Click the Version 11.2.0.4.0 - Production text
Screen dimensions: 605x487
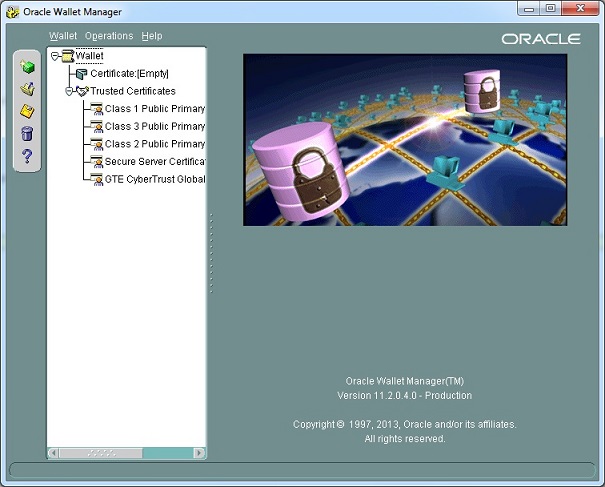pyautogui.click(x=404, y=396)
